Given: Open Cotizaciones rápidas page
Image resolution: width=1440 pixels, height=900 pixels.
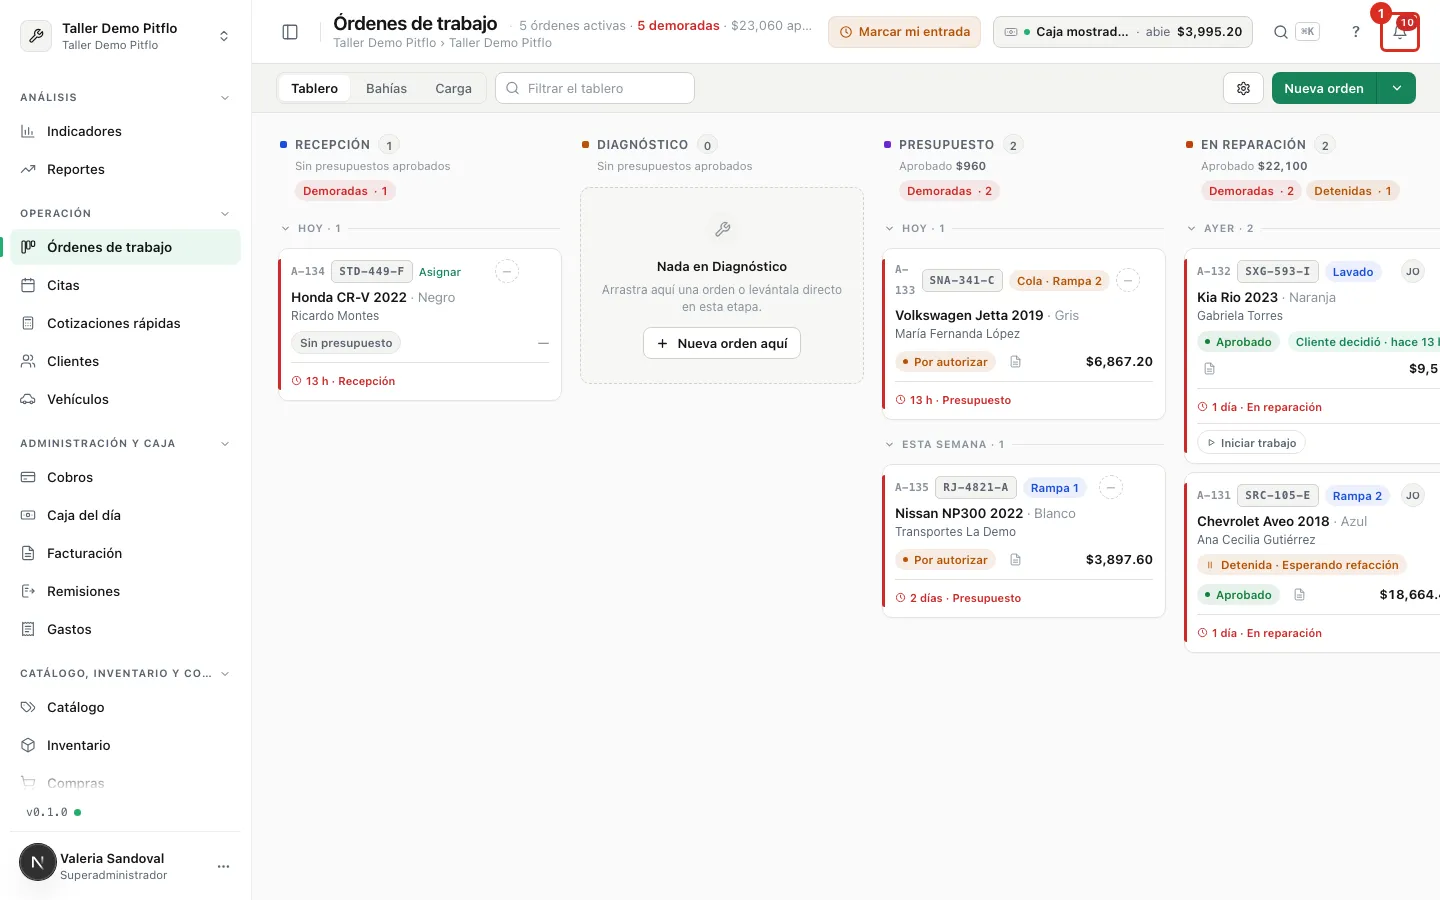Looking at the screenshot, I should click(125, 323).
